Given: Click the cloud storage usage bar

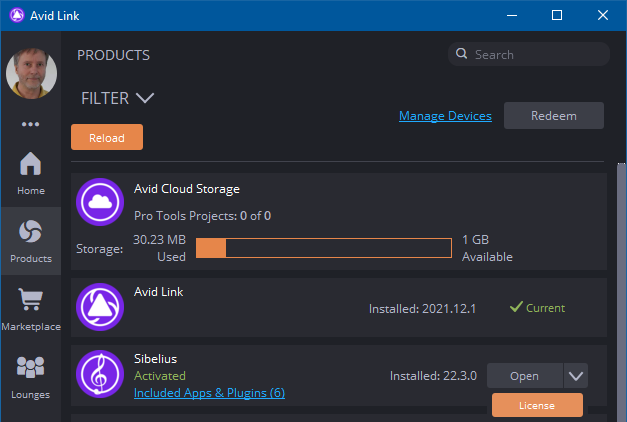Looking at the screenshot, I should pyautogui.click(x=324, y=248).
